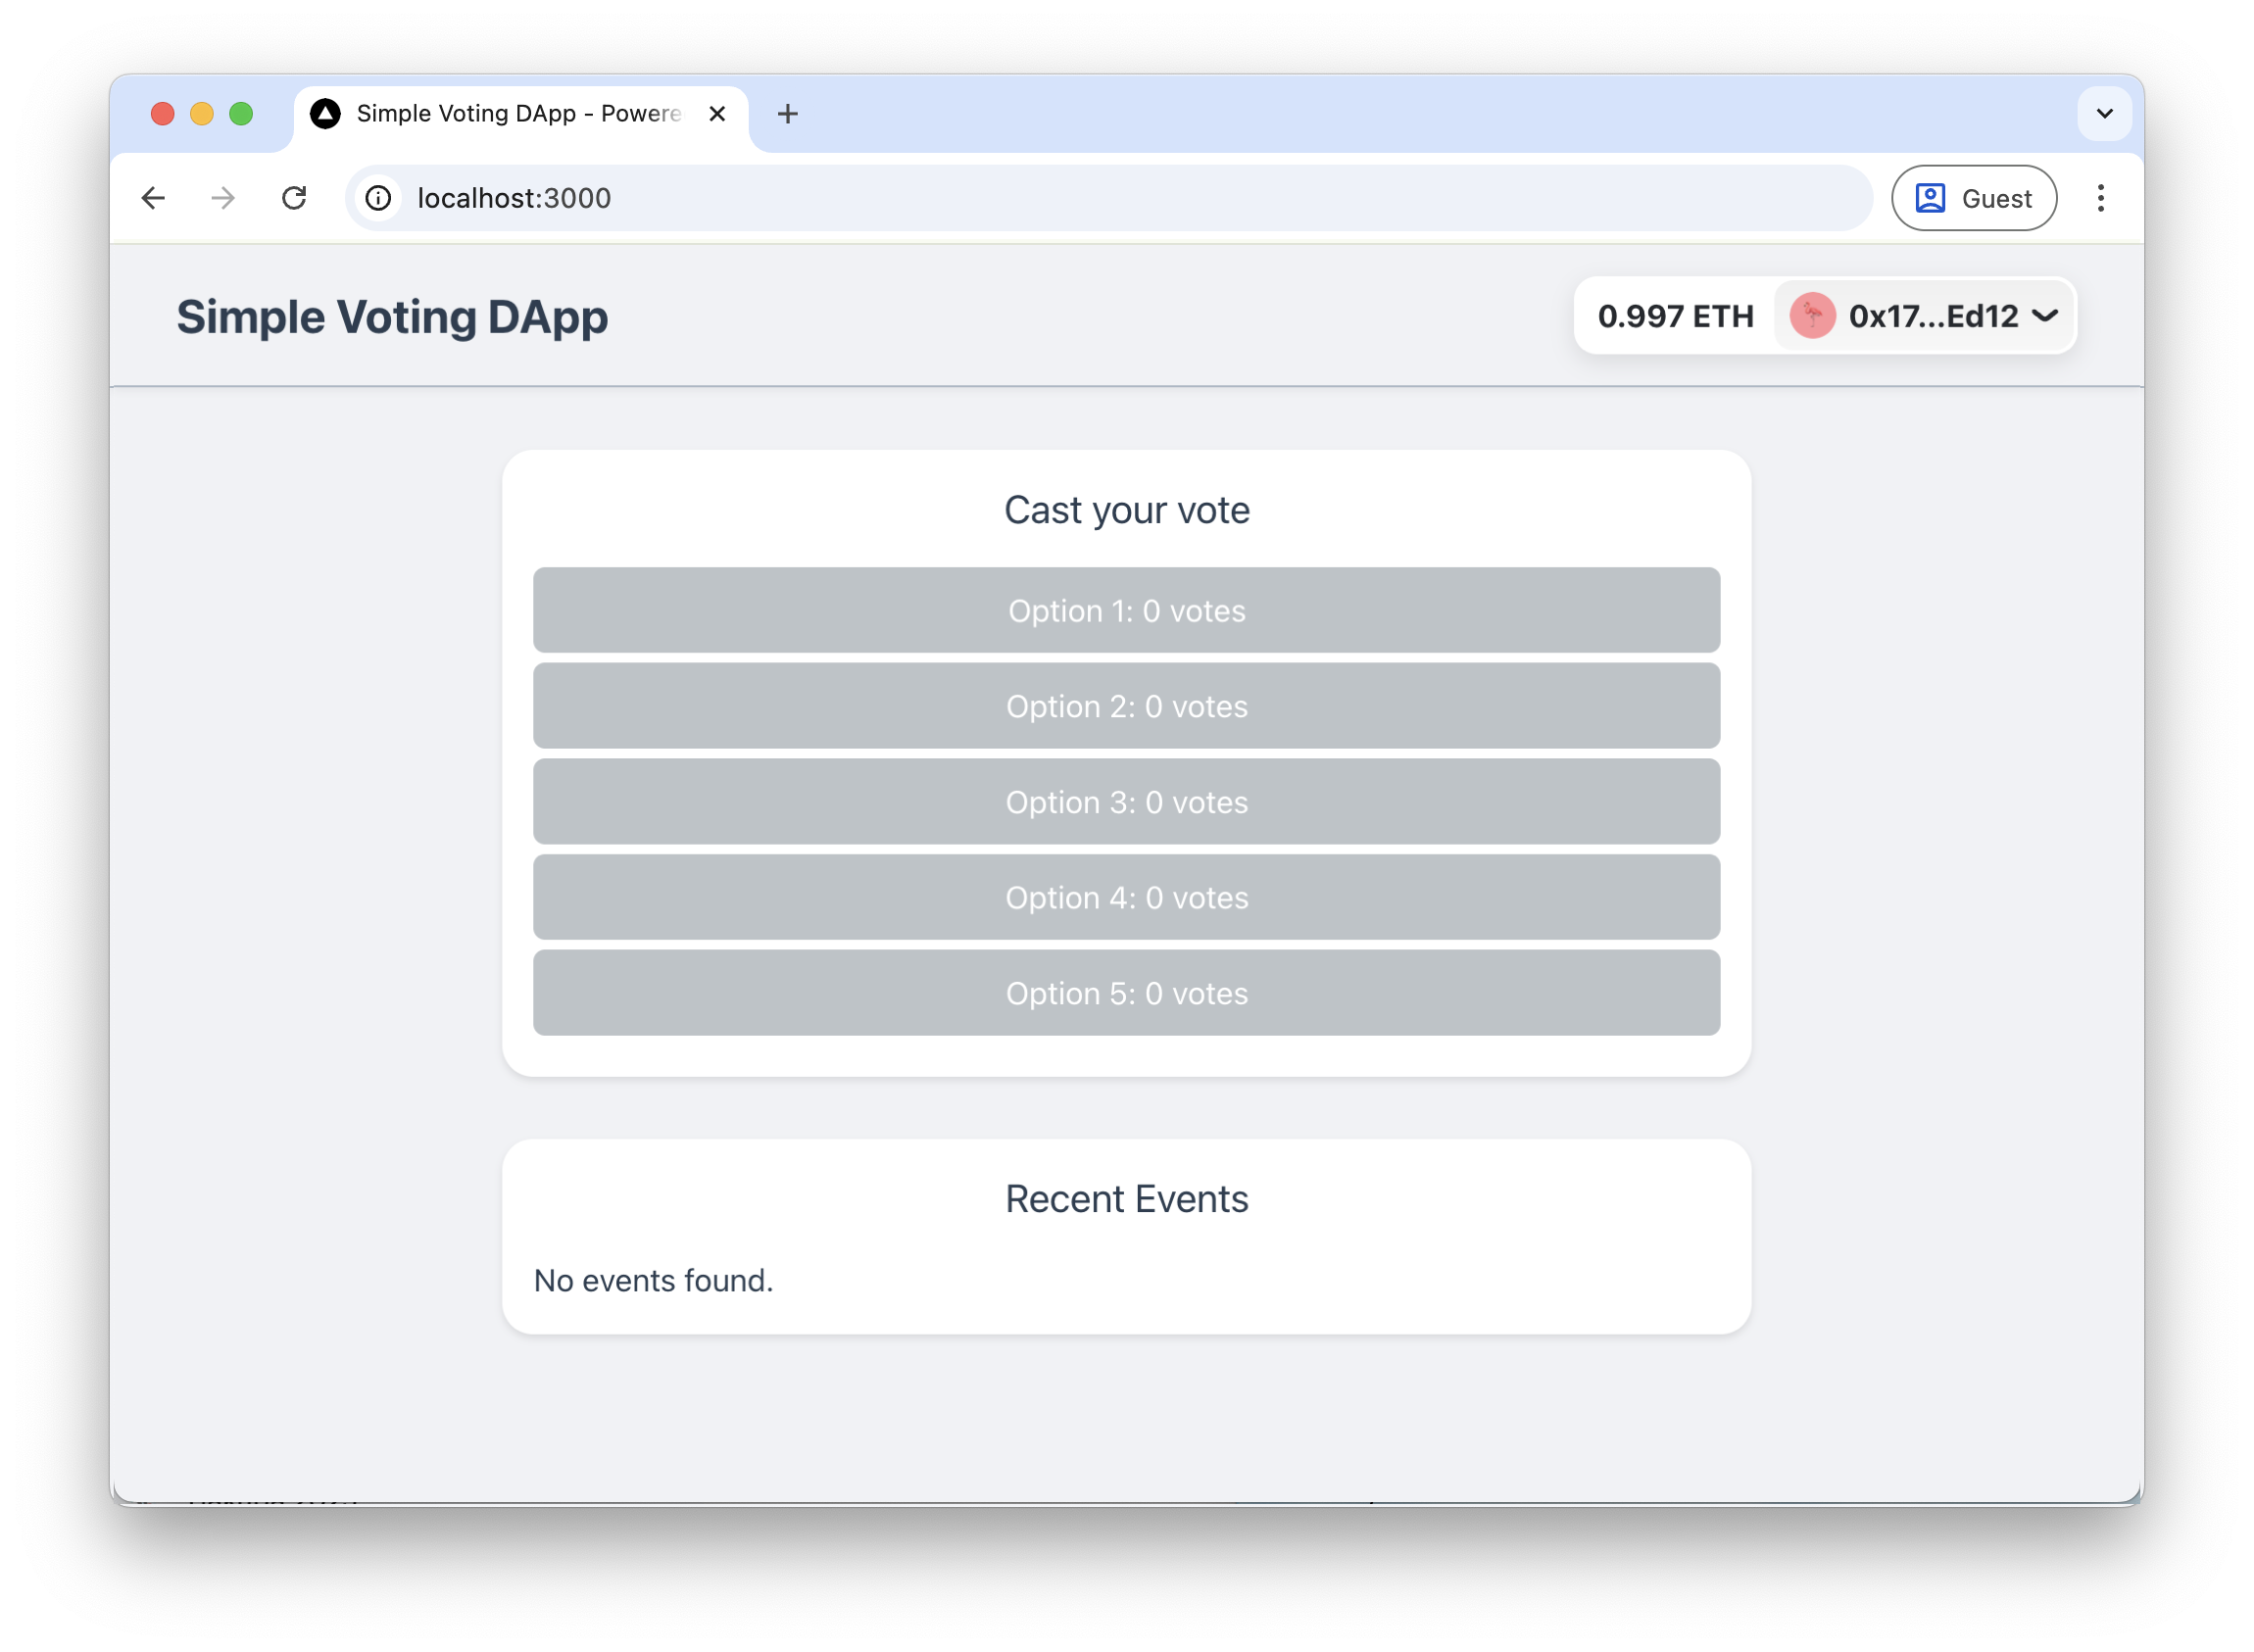The height and width of the screenshot is (1652, 2254).
Task: Vote for Option 1
Action: pyautogui.click(x=1126, y=611)
